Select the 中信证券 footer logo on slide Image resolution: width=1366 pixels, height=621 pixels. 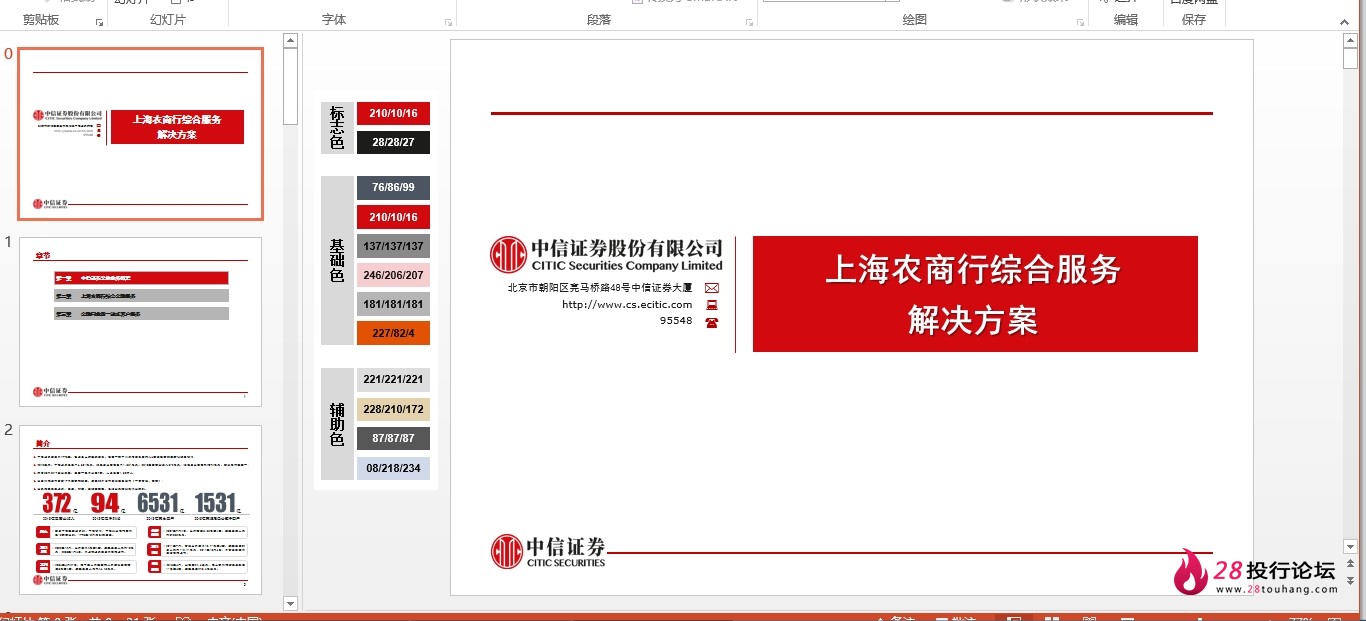click(548, 551)
